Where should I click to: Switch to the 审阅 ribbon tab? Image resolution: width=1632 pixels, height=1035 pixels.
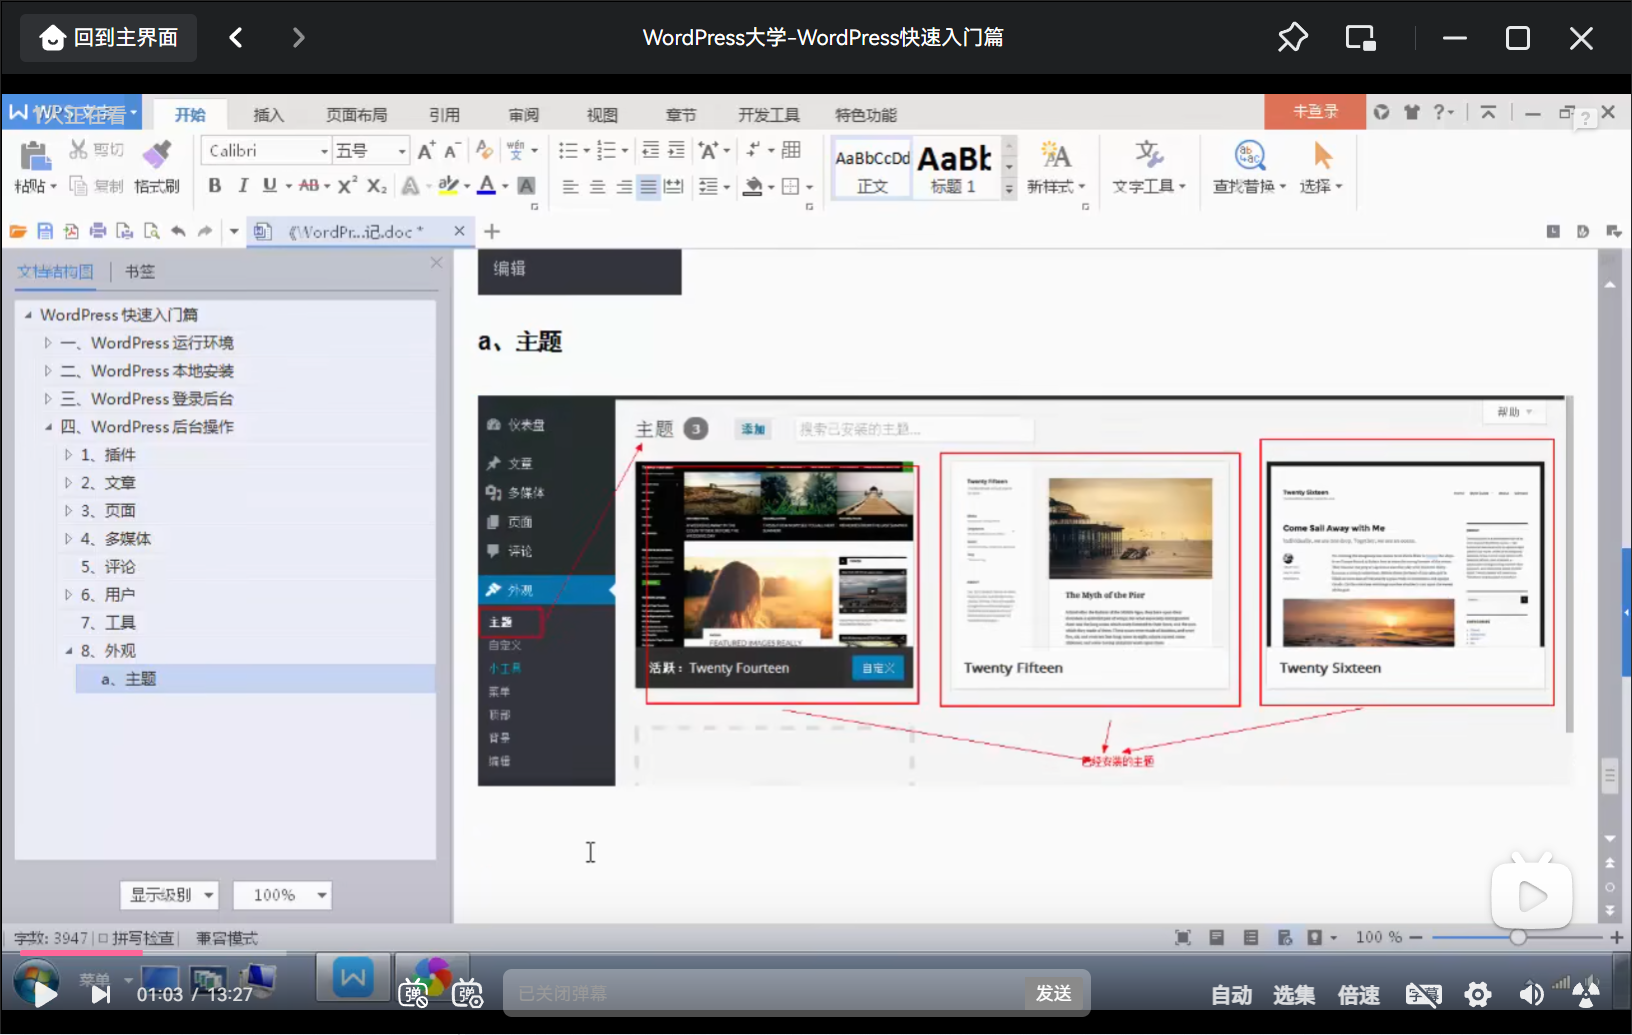point(523,115)
